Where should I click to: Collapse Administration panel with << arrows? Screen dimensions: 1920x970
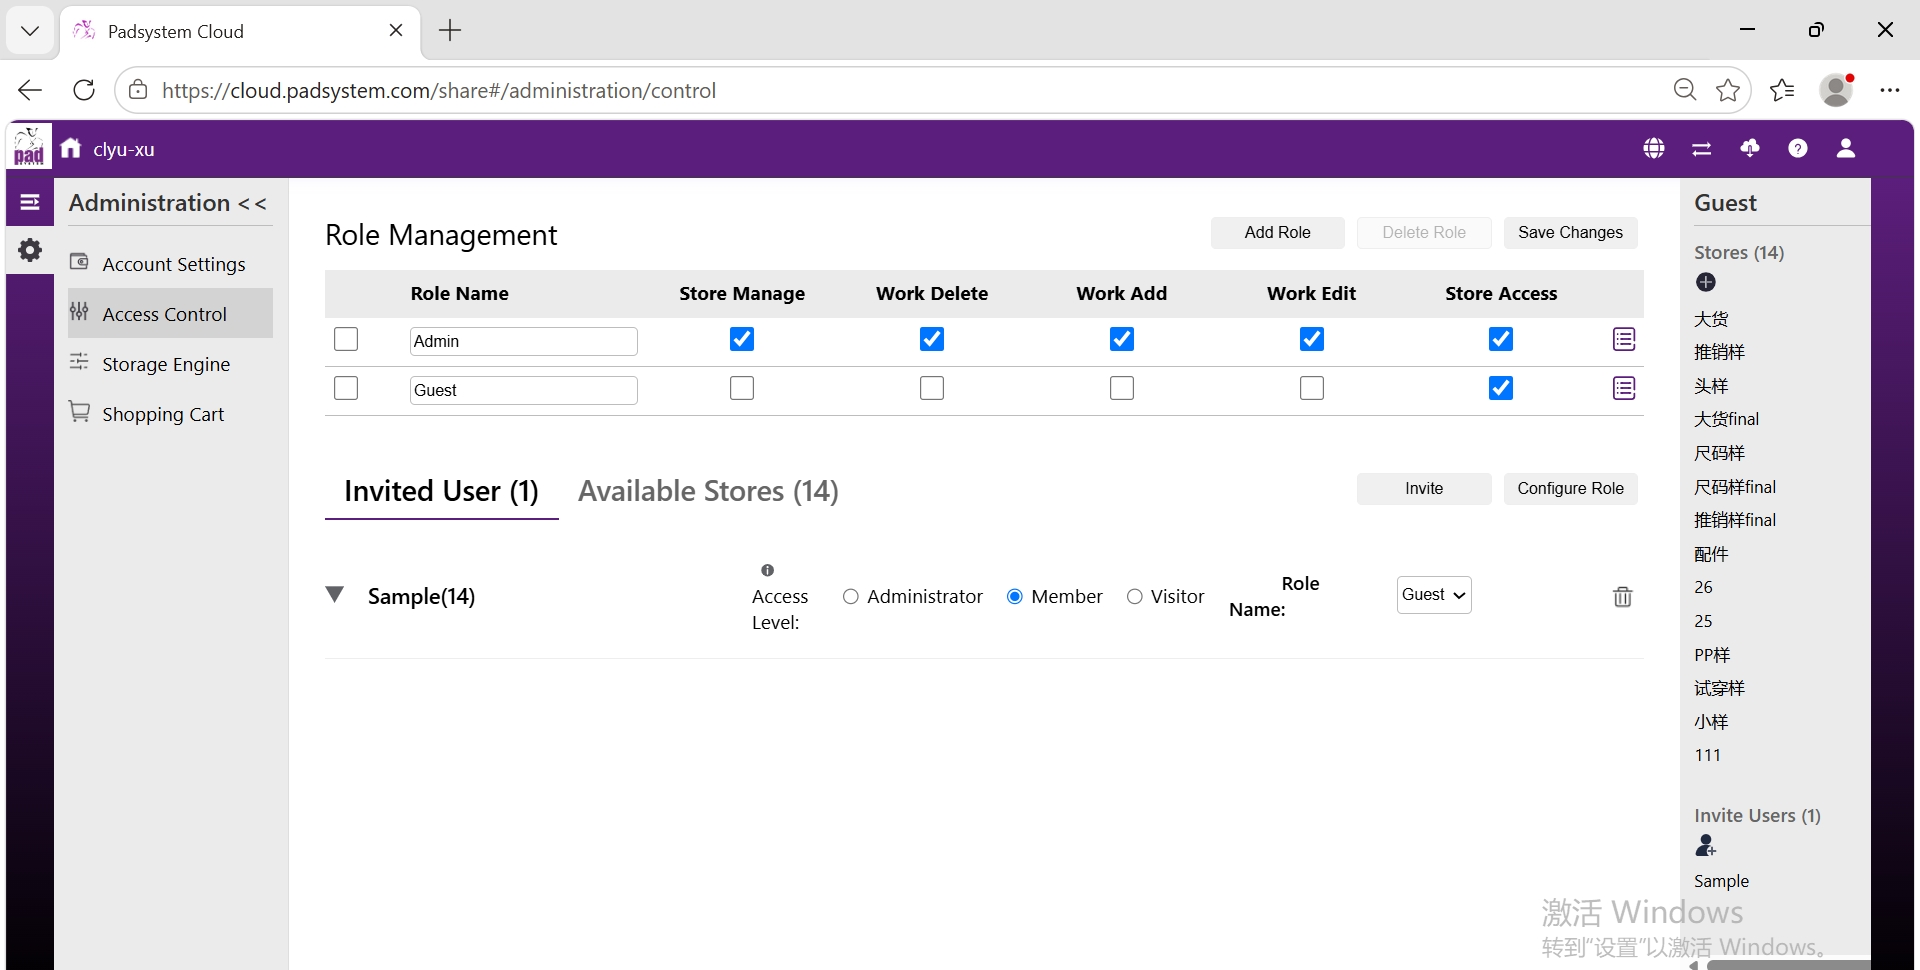(x=253, y=204)
